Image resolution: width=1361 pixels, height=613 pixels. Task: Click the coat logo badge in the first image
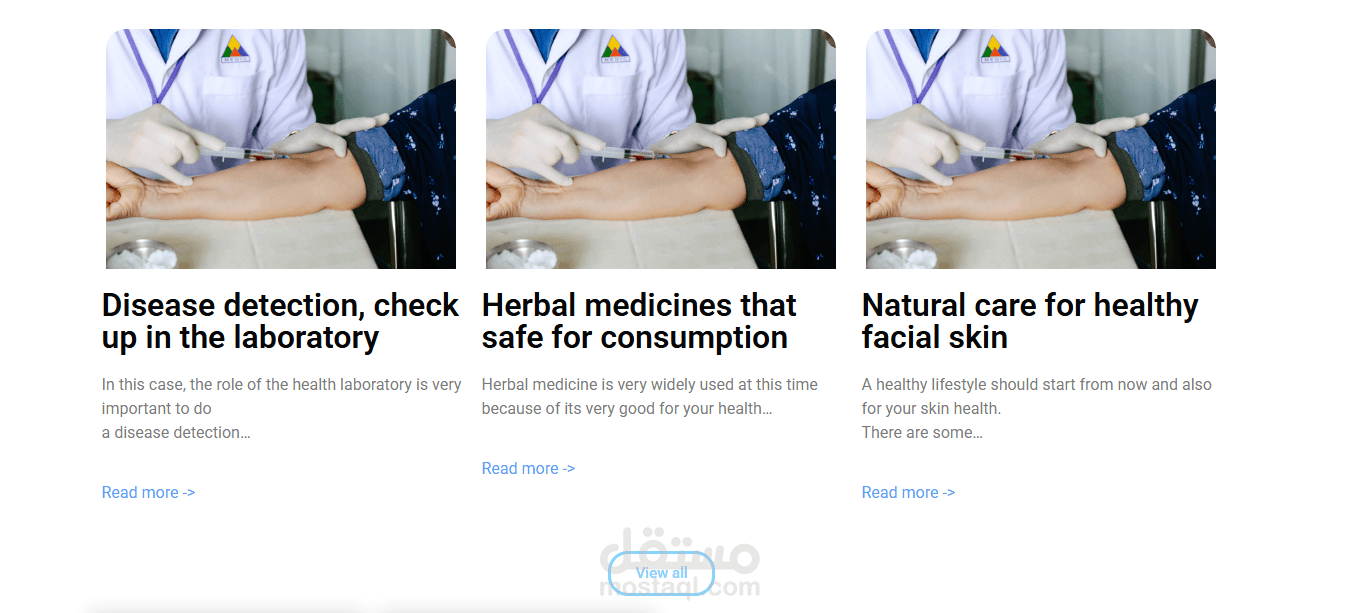coord(235,49)
